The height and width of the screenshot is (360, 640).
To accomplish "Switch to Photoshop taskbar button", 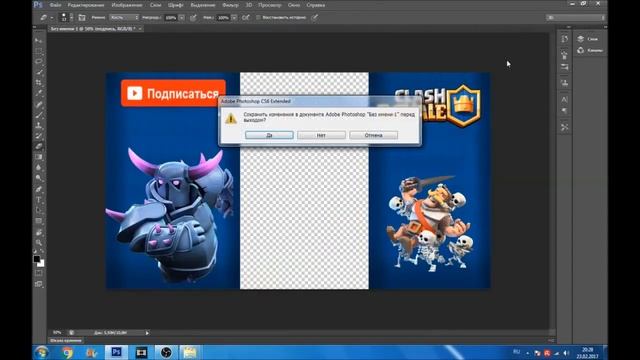I will (116, 352).
